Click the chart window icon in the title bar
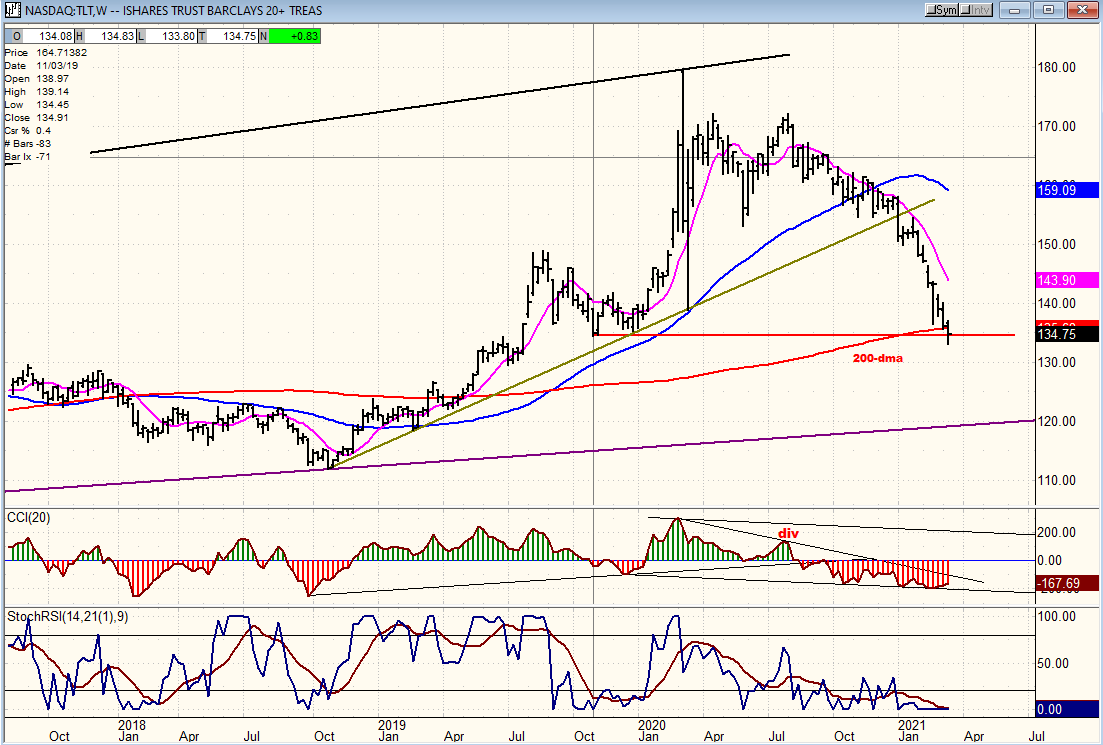 (12, 10)
